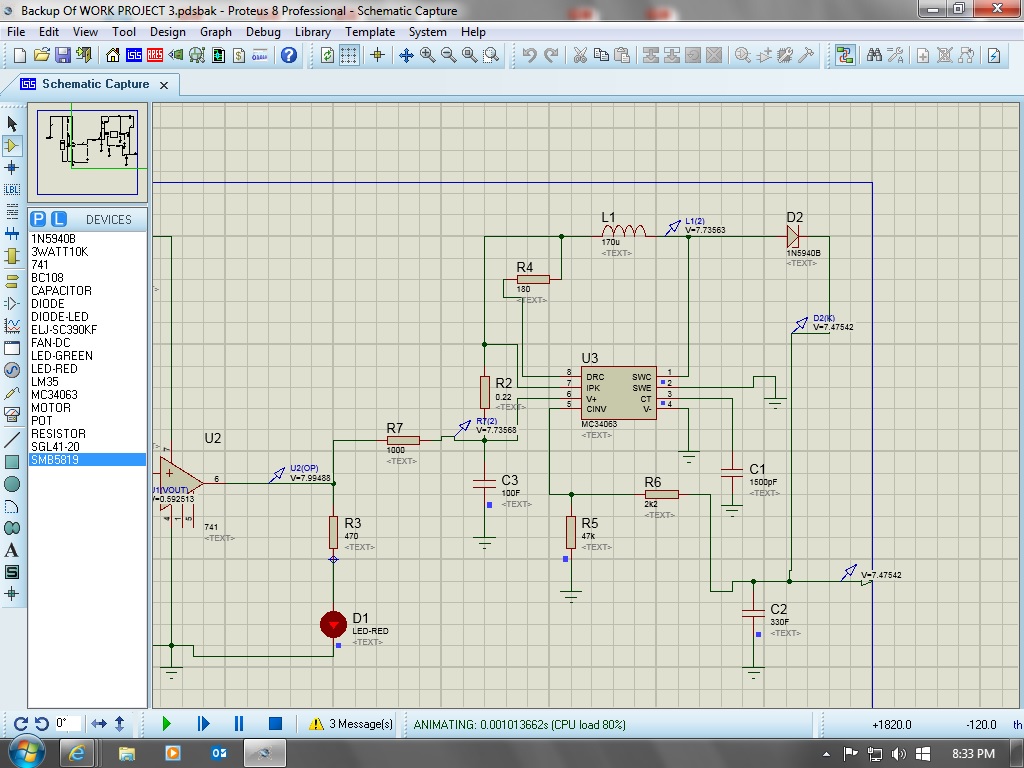Step the simulation forward
The width and height of the screenshot is (1024, 768).
(203, 723)
